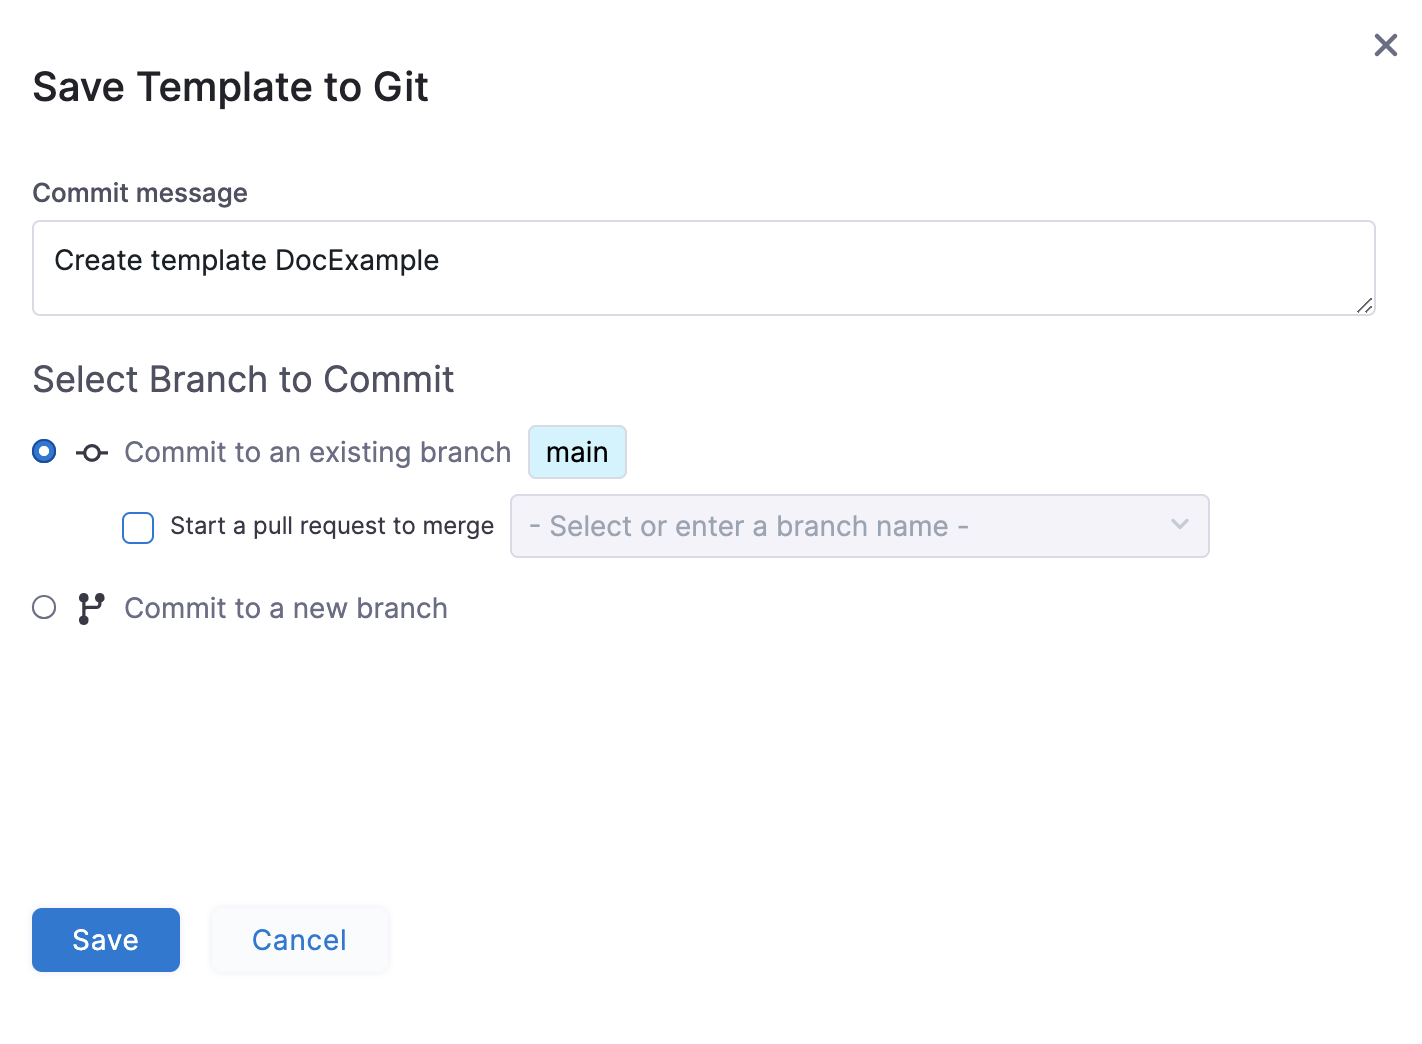Cancel saving the template
Viewport: 1422px width, 1044px height.
[x=299, y=940]
